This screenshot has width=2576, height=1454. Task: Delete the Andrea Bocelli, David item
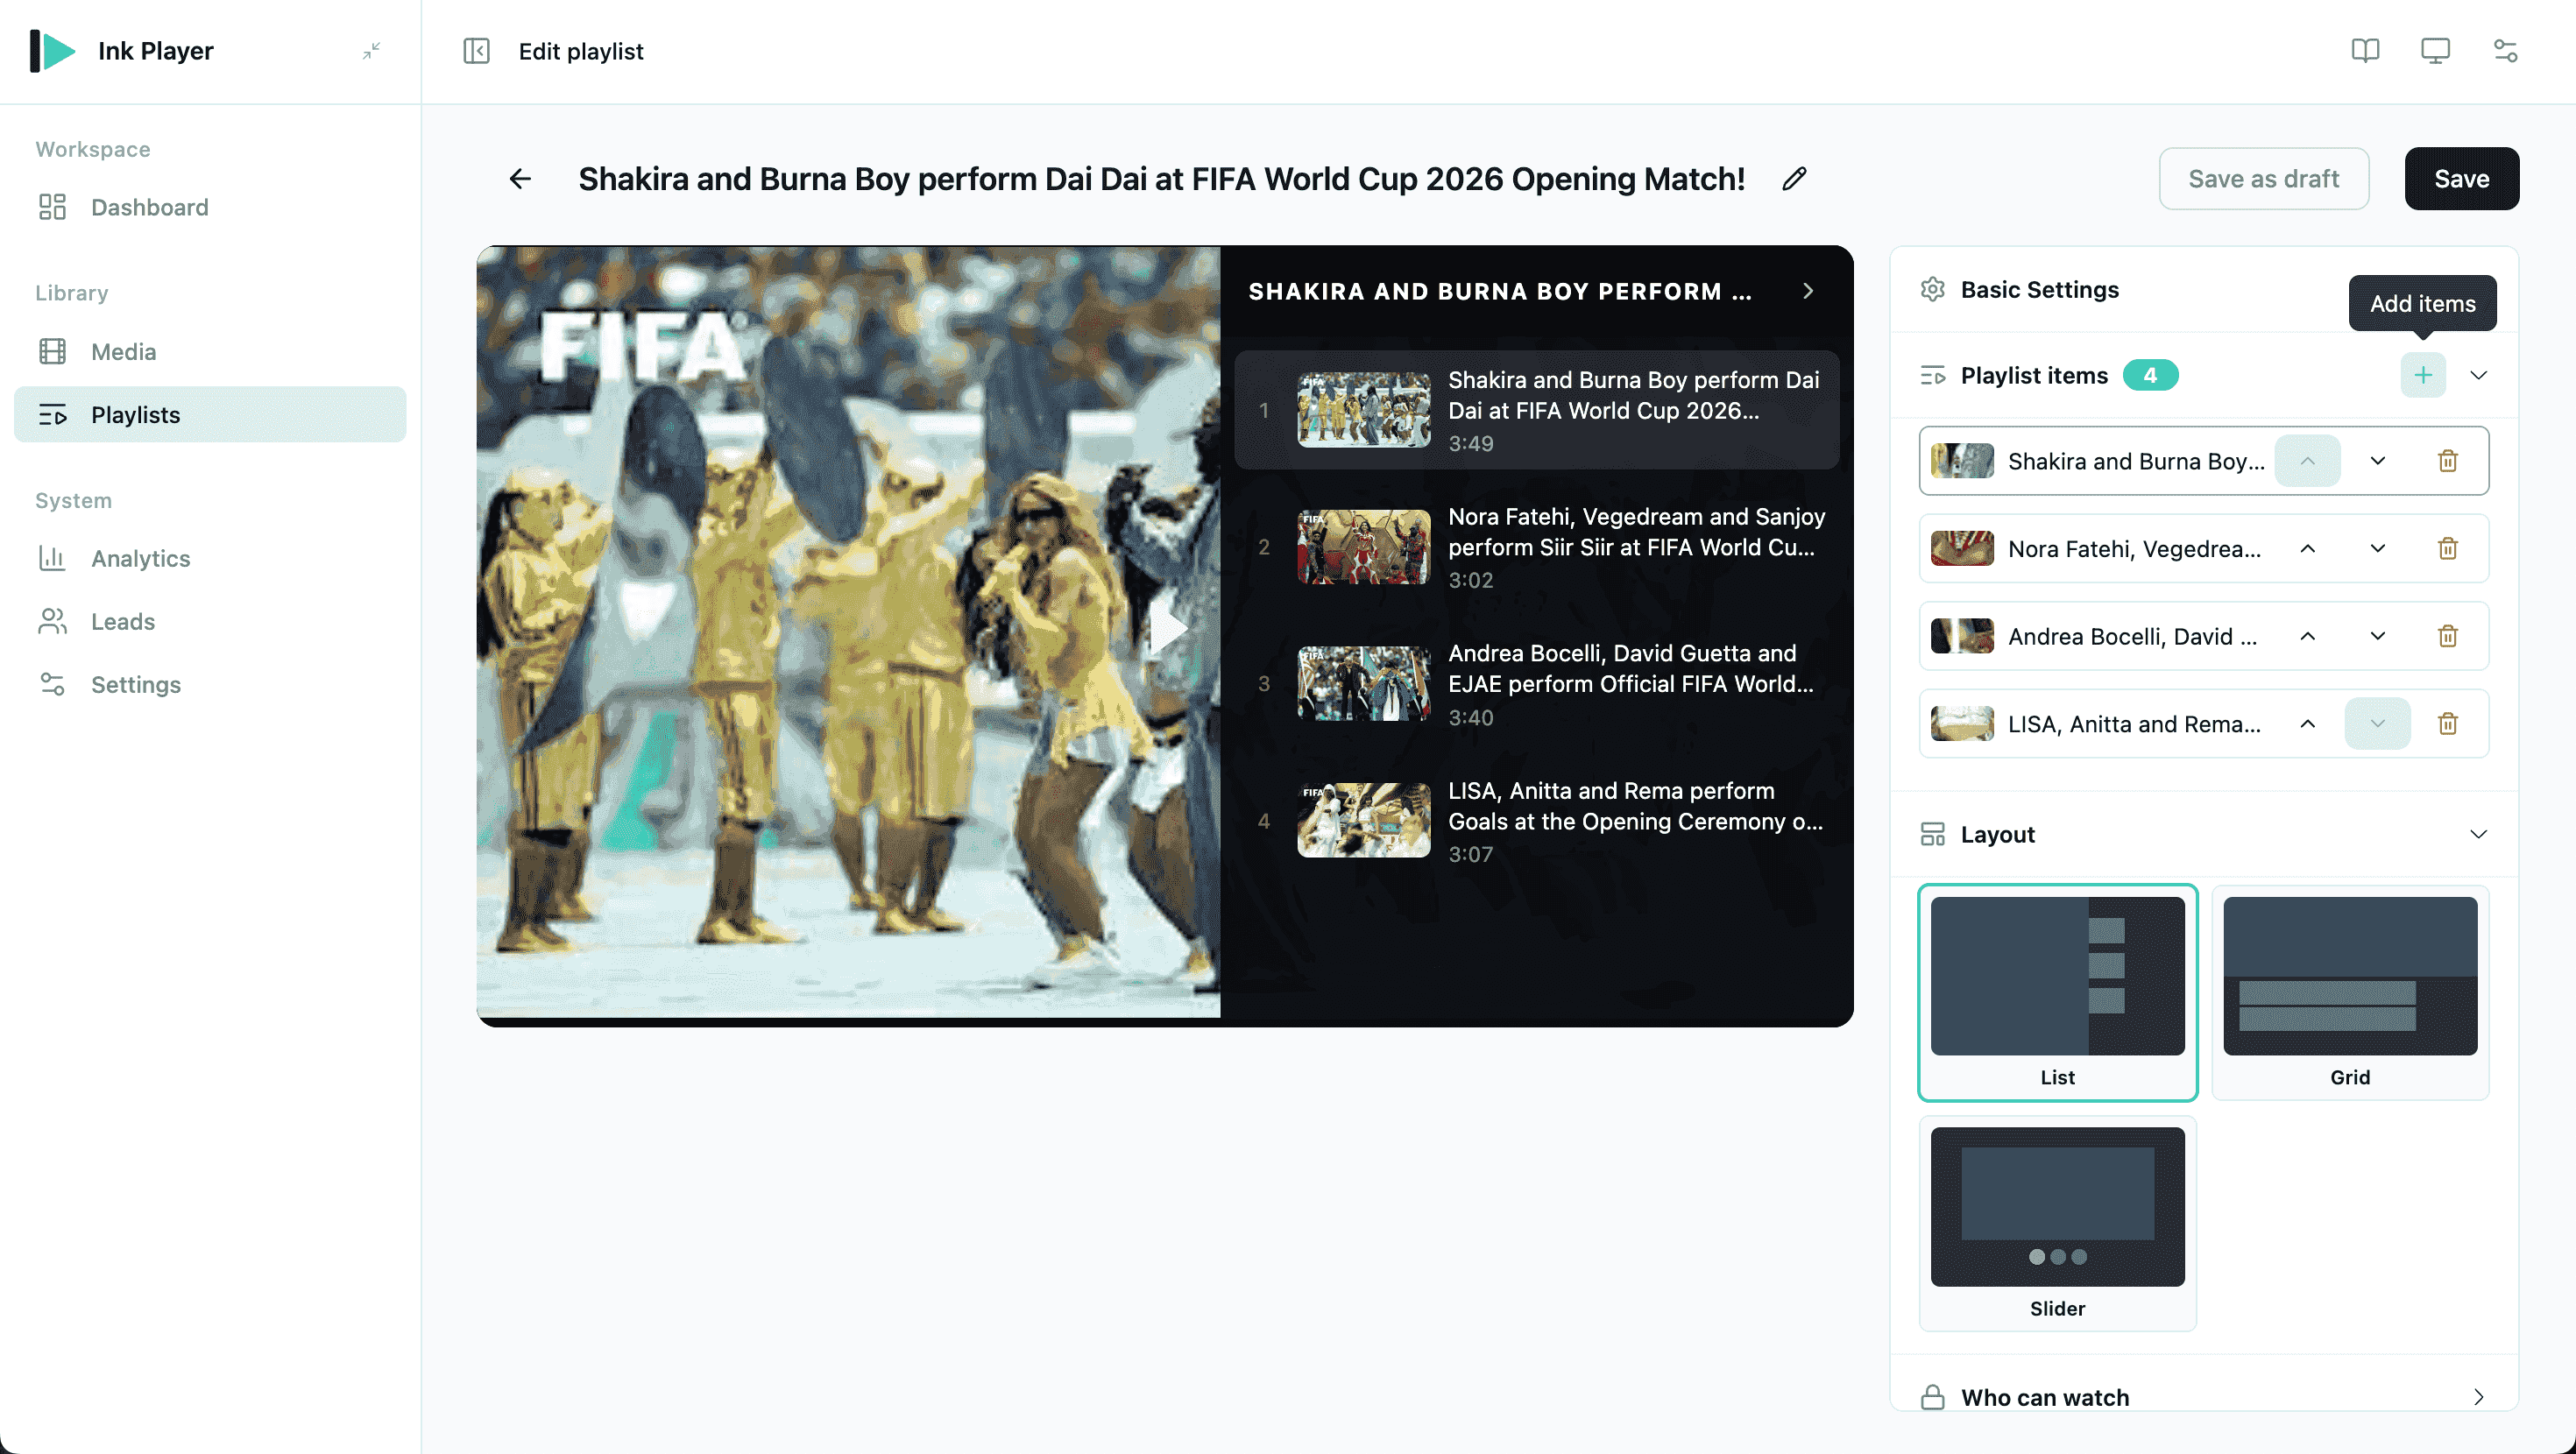(2448, 636)
